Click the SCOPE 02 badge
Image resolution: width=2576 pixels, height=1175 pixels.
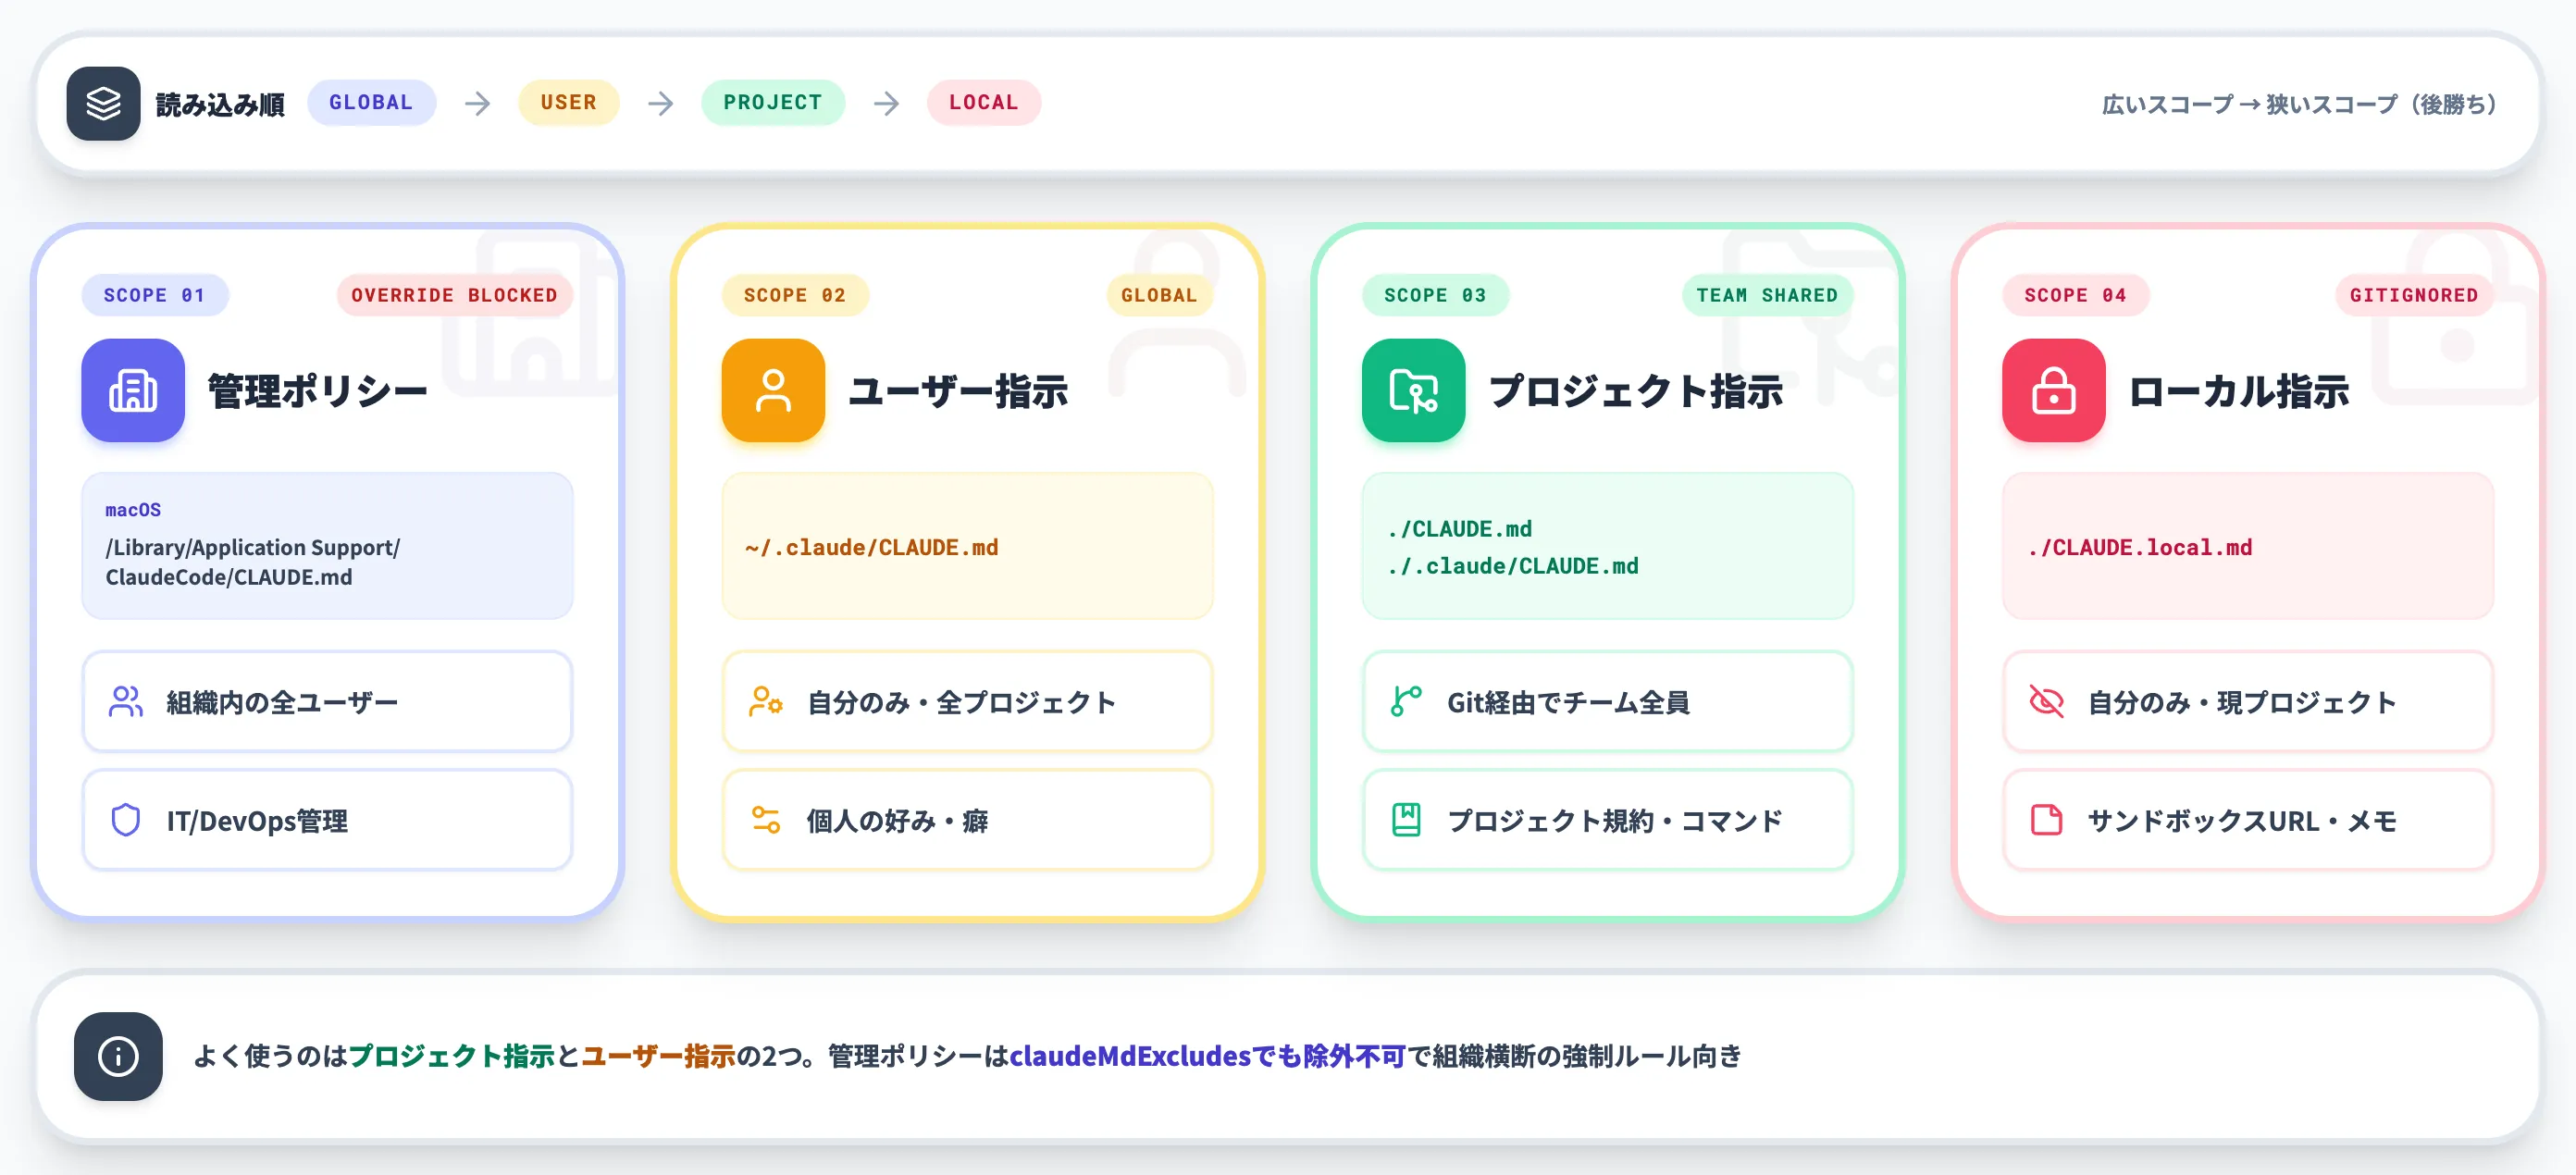click(x=795, y=295)
